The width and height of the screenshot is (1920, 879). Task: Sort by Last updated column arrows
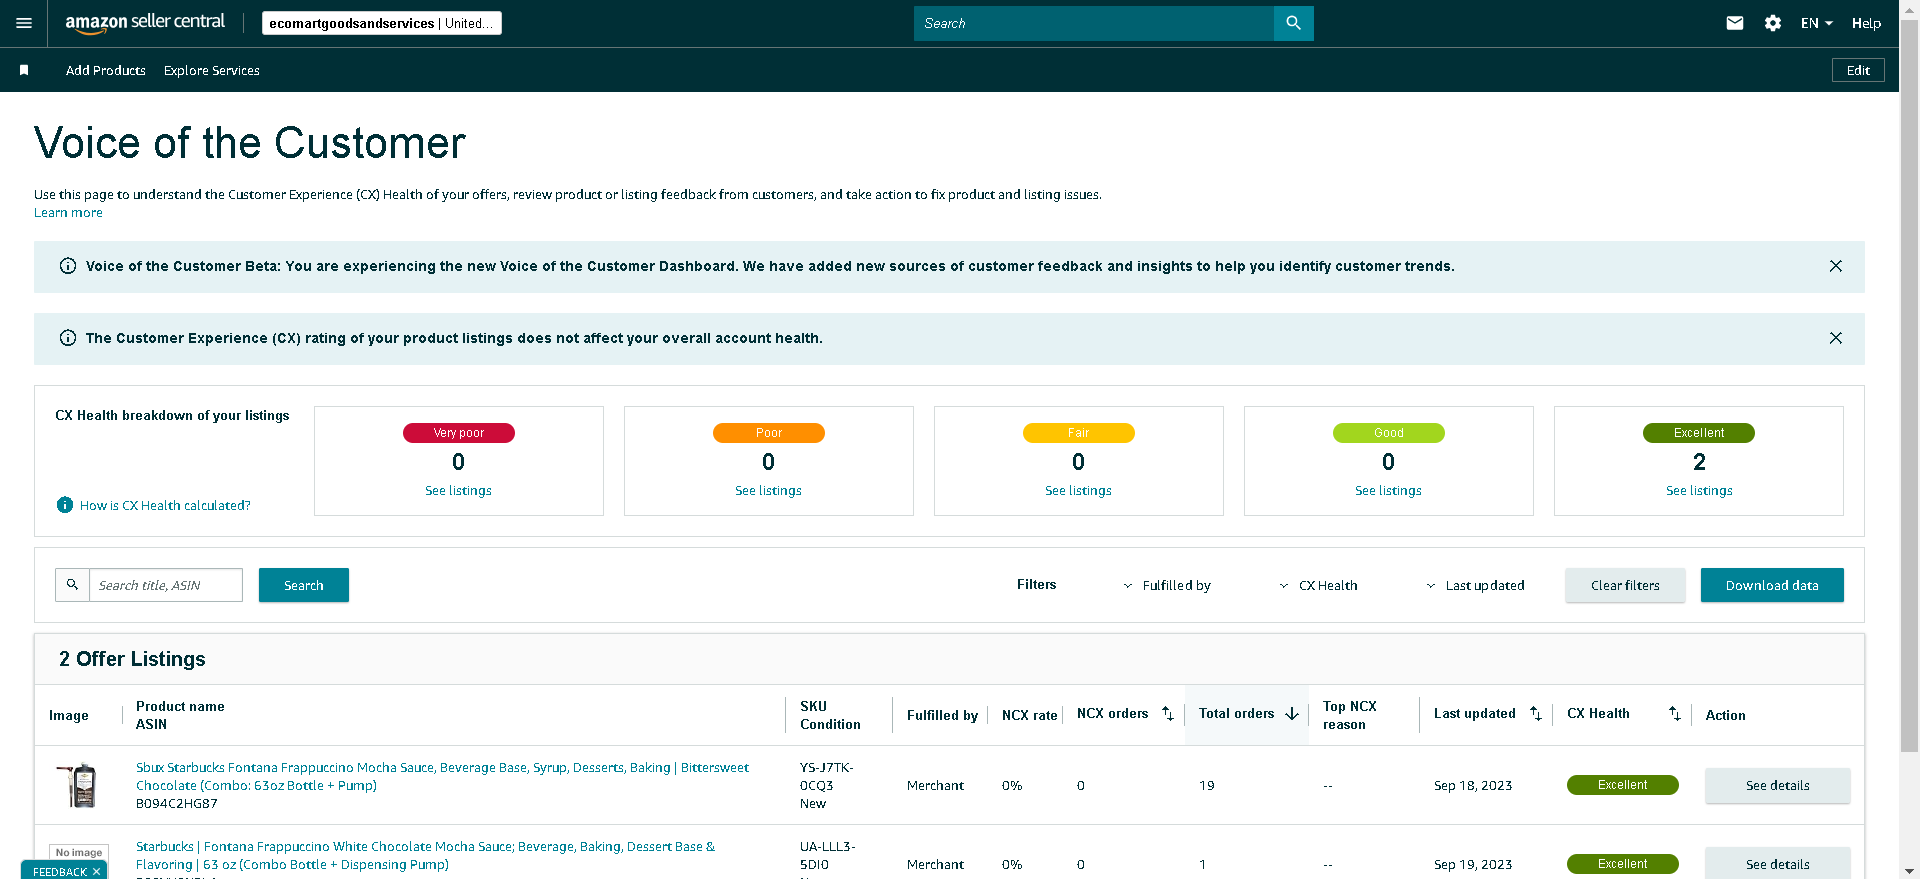click(x=1536, y=713)
